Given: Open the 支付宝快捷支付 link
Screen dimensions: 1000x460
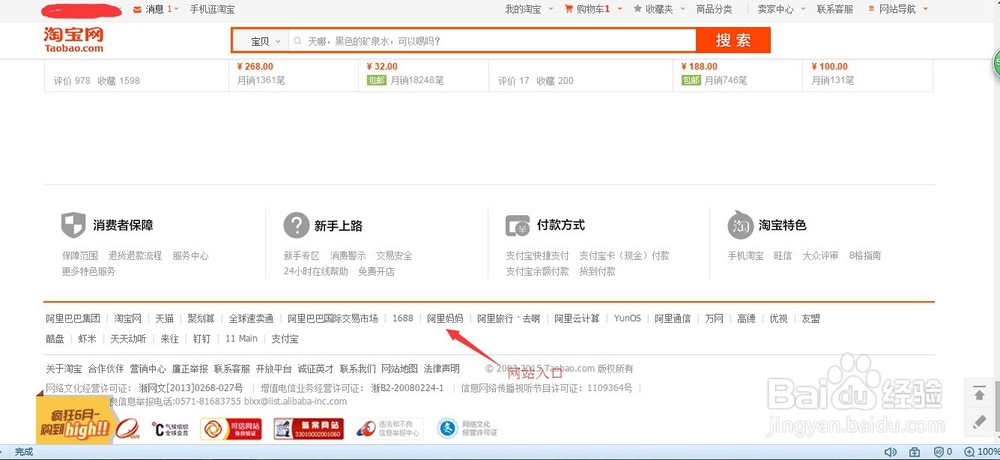Looking at the screenshot, I should 538,256.
